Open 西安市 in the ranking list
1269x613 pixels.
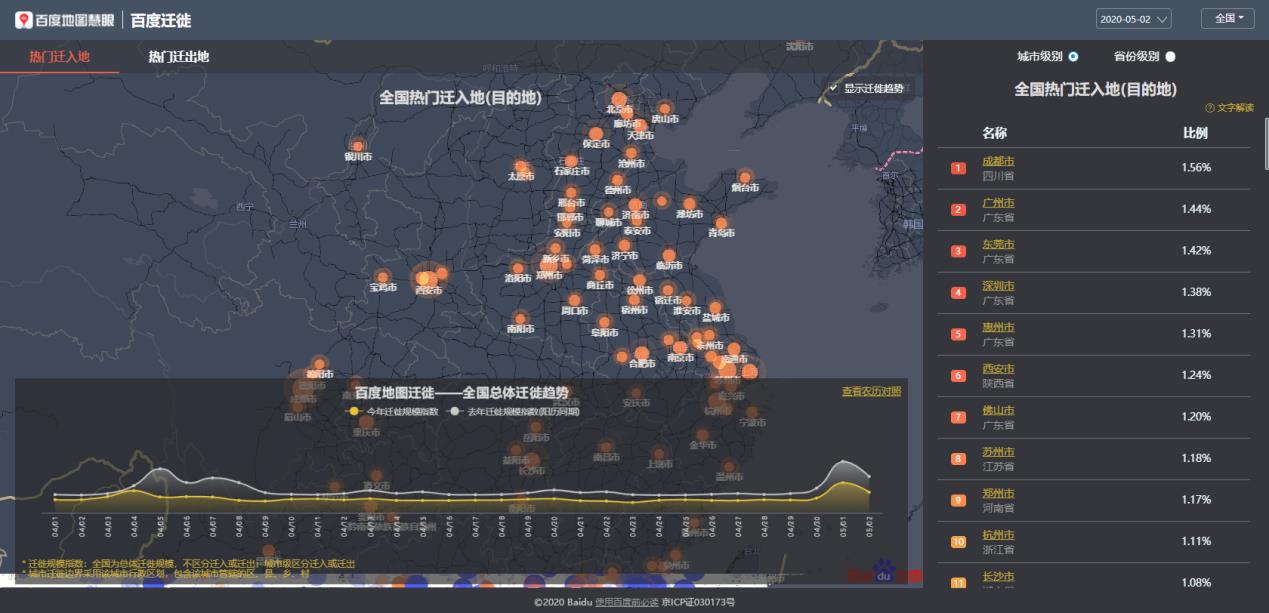(998, 369)
